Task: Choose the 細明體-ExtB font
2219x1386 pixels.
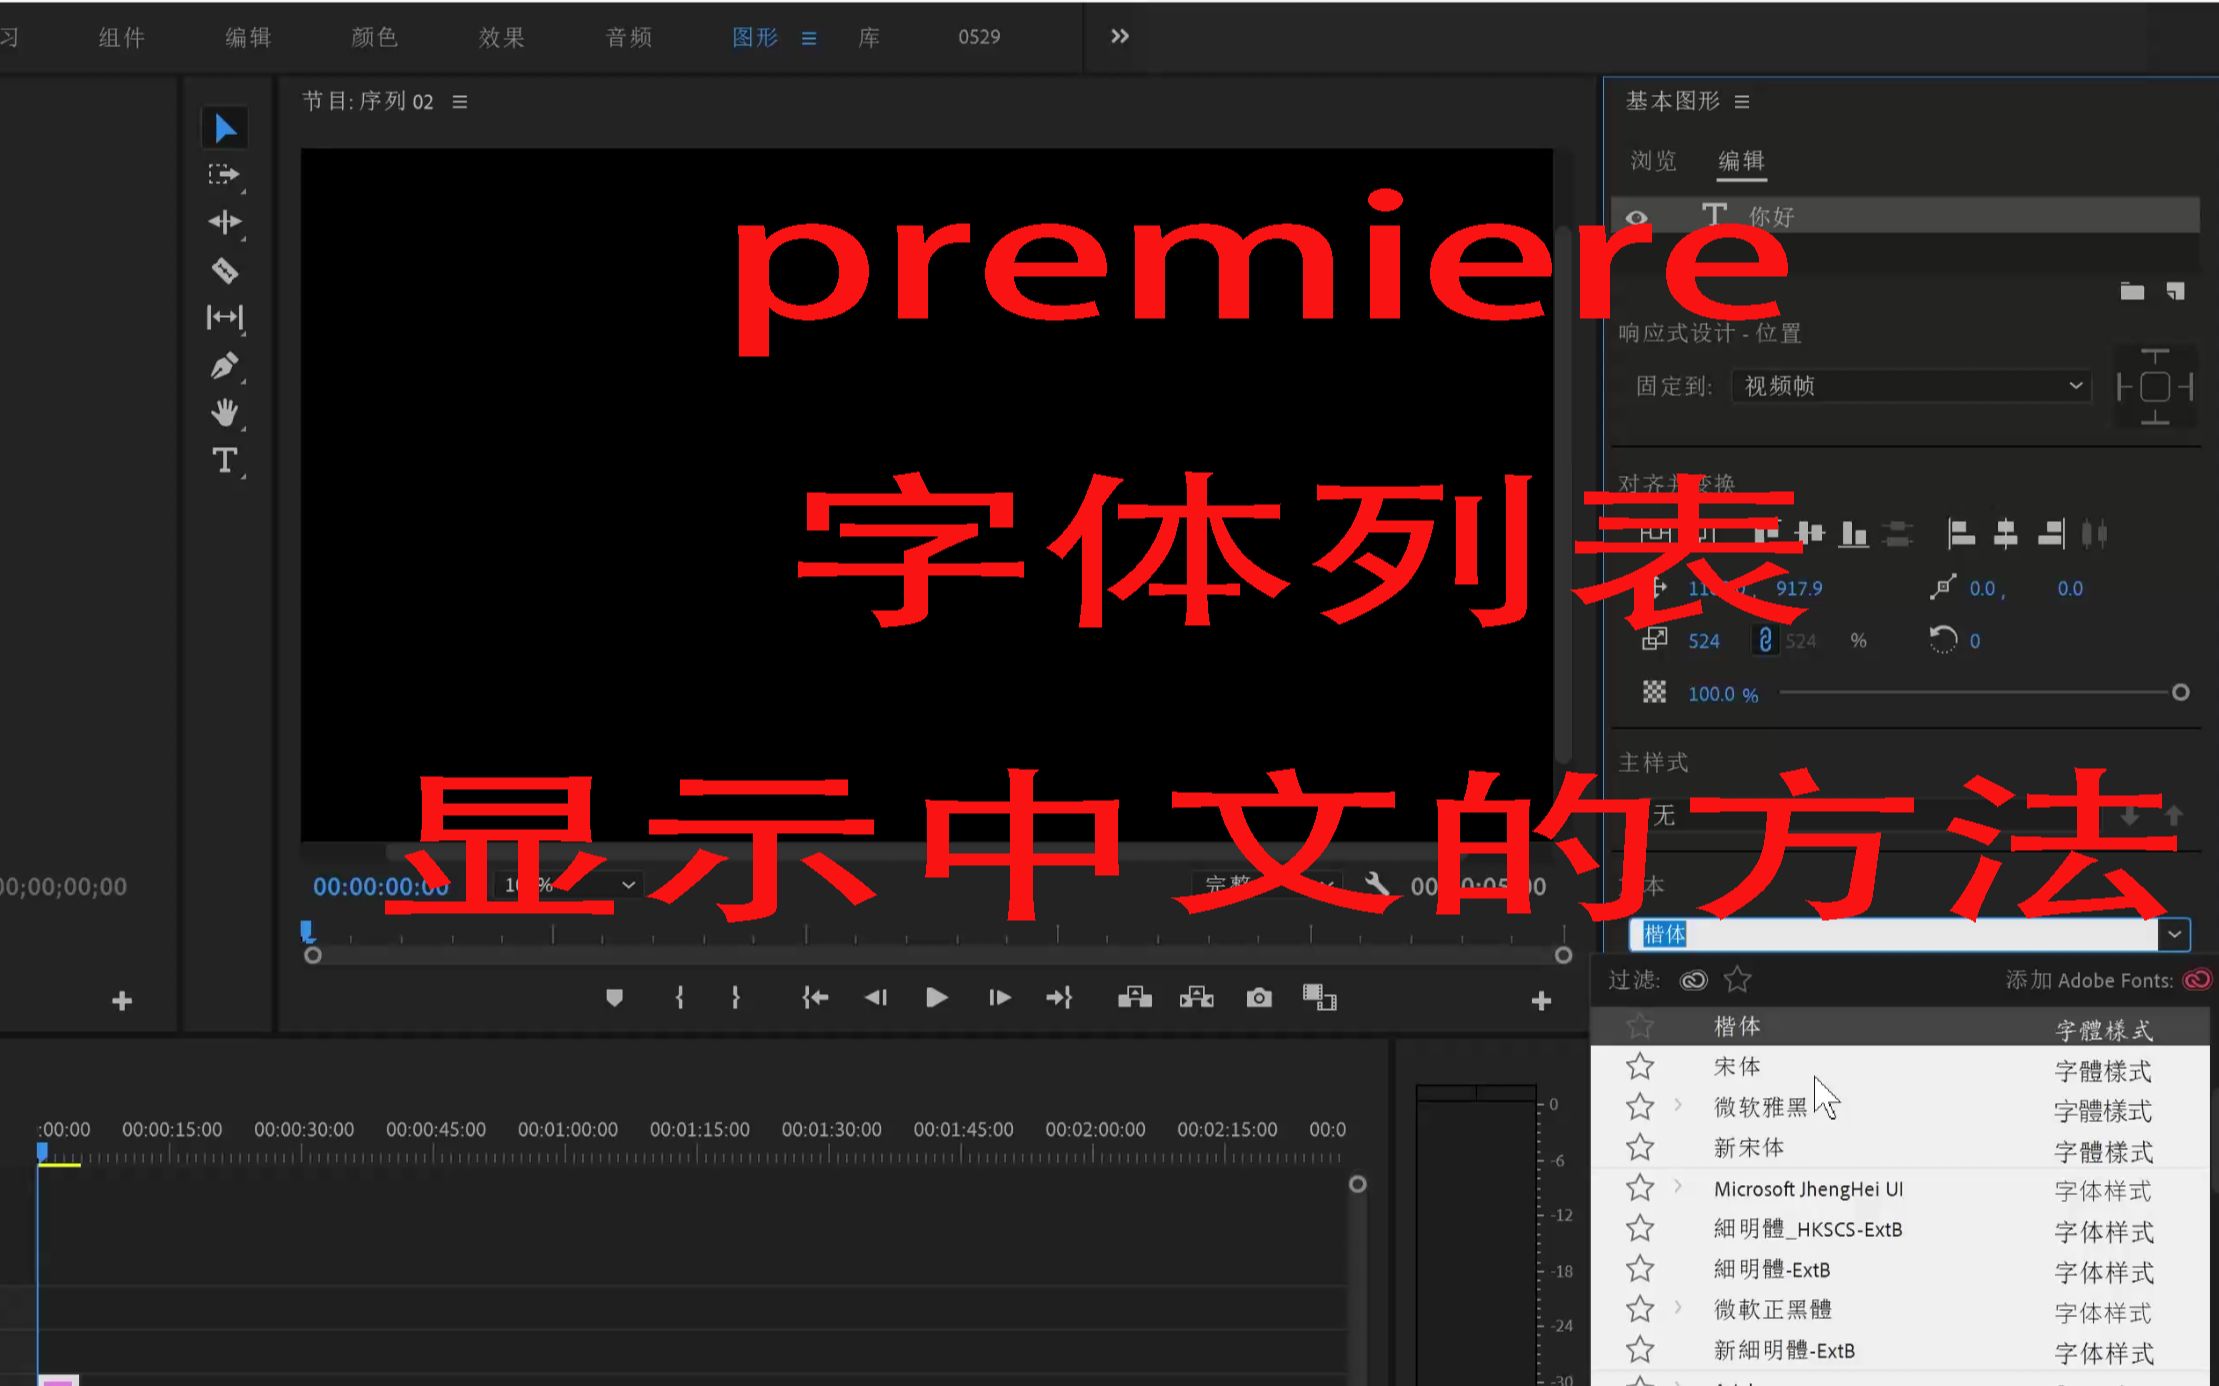Action: pyautogui.click(x=1772, y=1269)
